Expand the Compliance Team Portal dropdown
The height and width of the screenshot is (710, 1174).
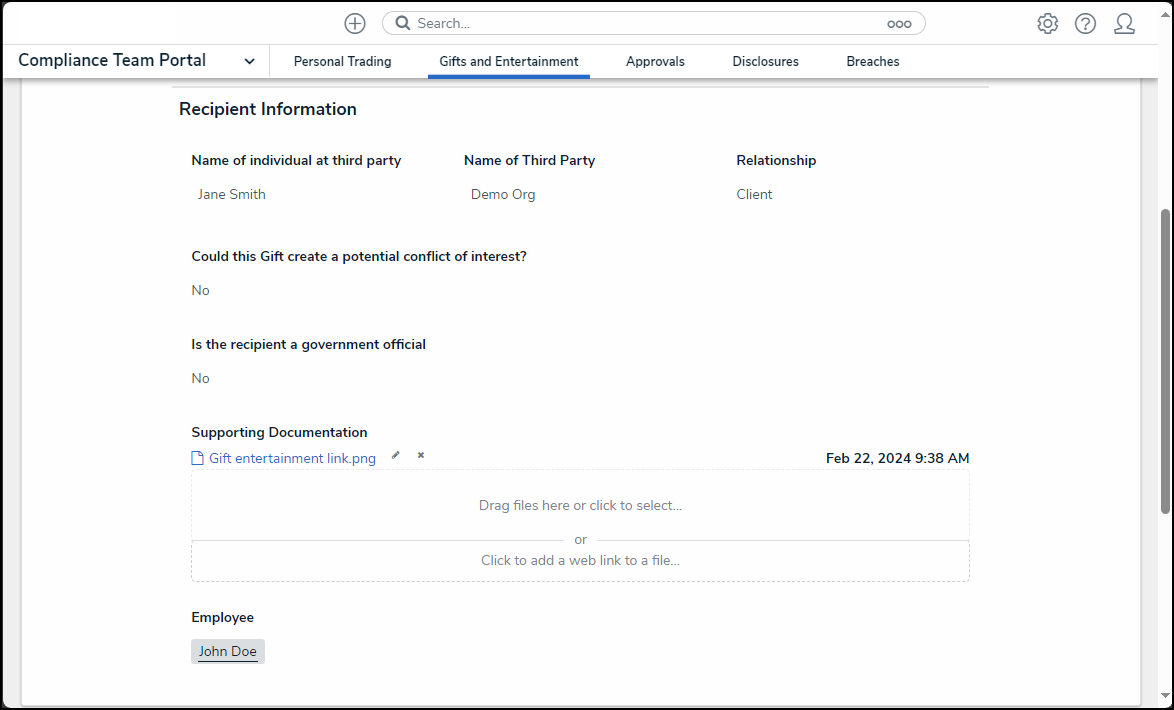[x=249, y=60]
